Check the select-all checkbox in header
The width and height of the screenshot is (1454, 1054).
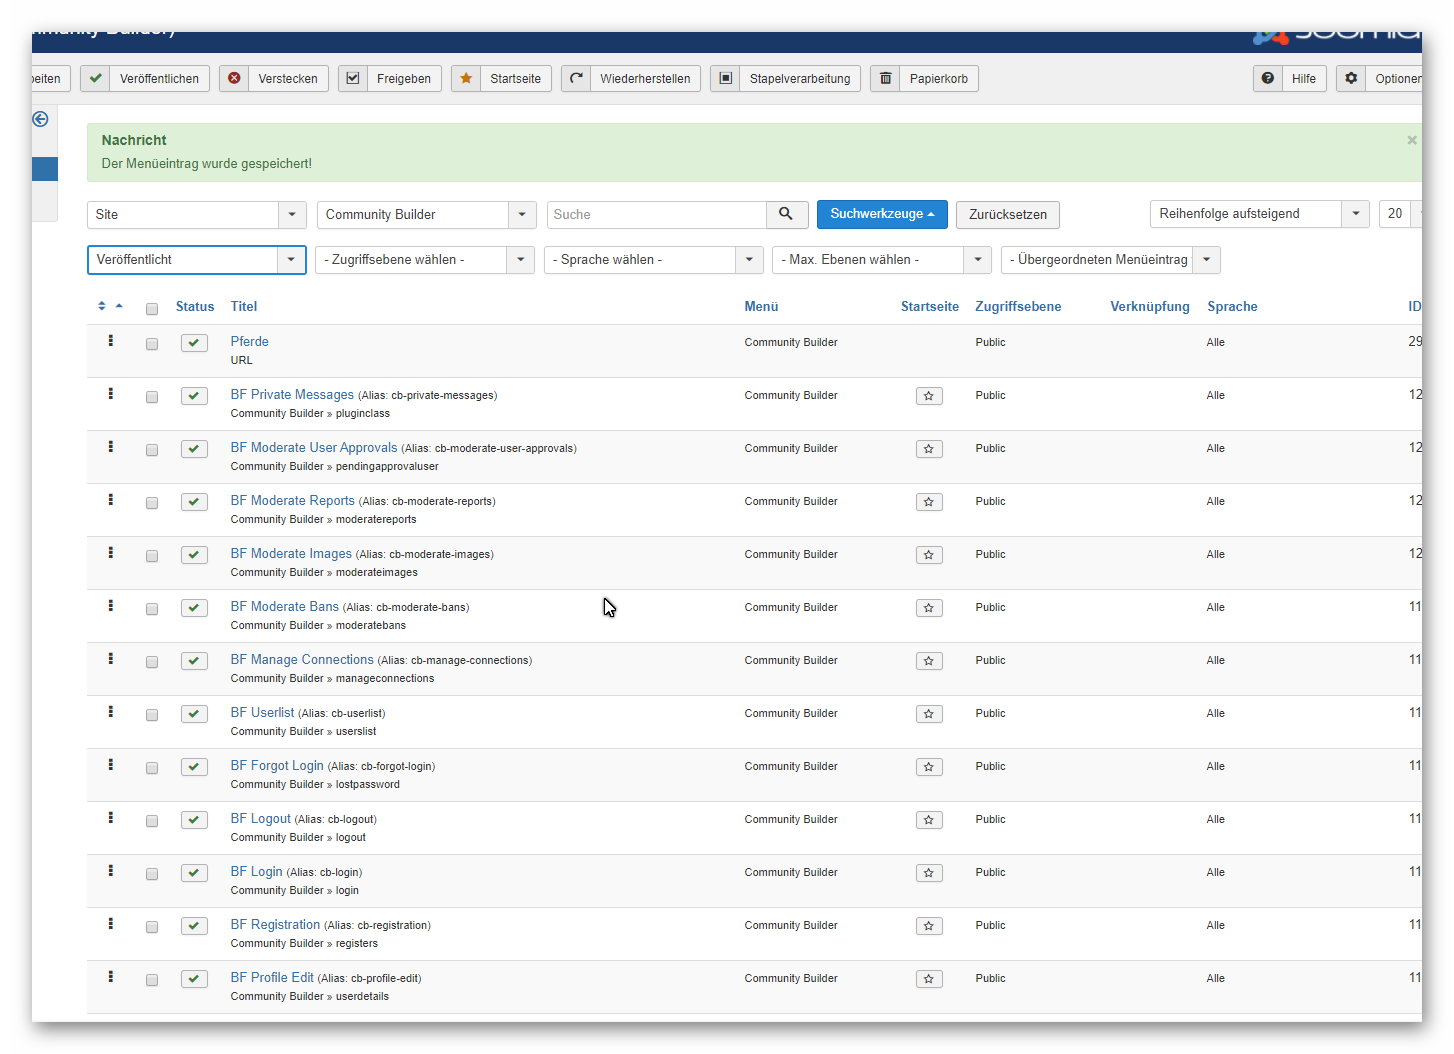152,309
